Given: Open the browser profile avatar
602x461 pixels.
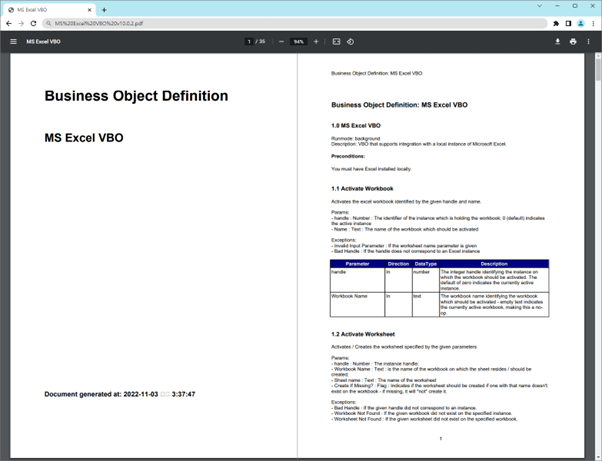Looking at the screenshot, I should [x=581, y=23].
